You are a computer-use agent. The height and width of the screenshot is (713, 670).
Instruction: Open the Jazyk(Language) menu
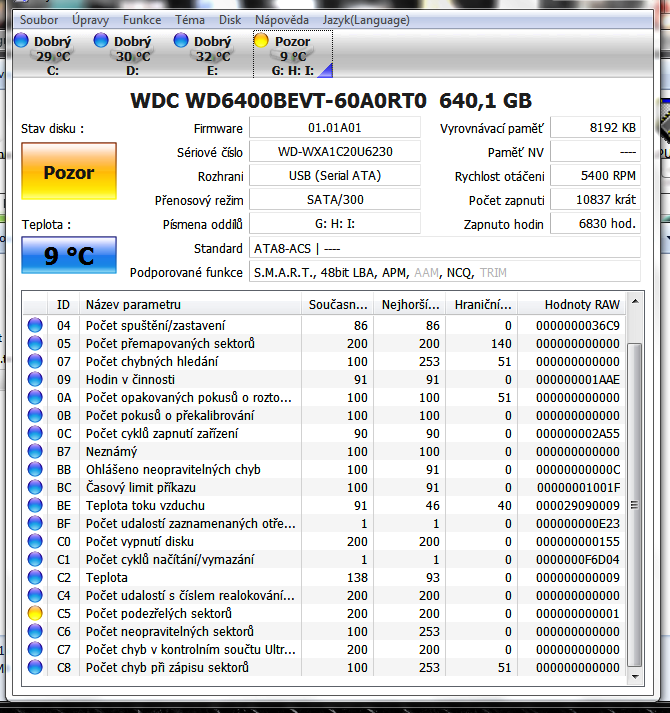[x=366, y=20]
